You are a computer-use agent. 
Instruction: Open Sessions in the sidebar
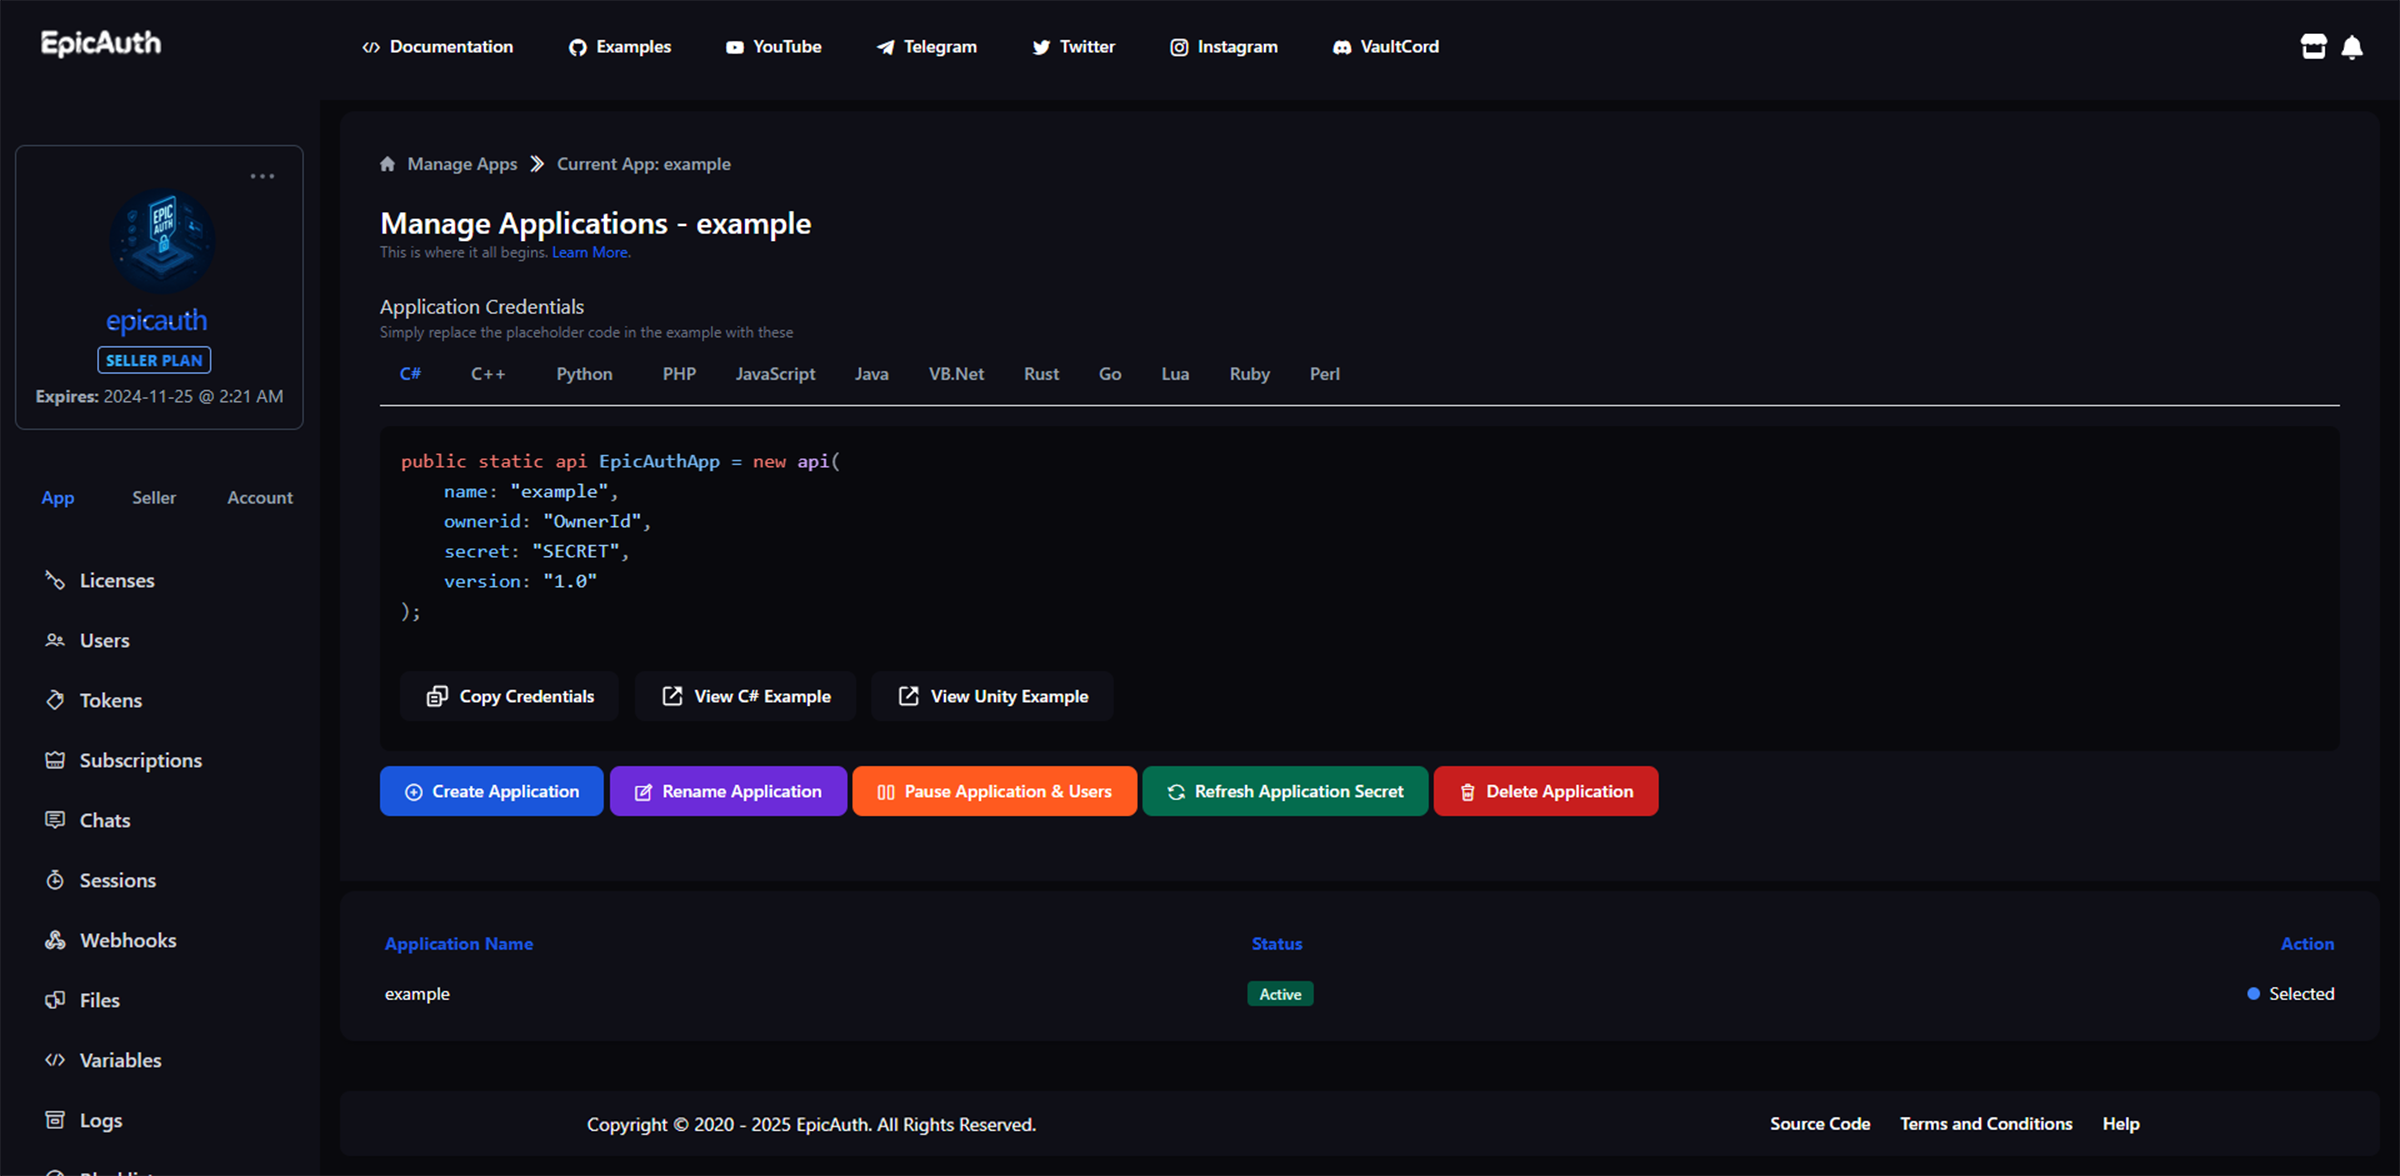pyautogui.click(x=100, y=880)
